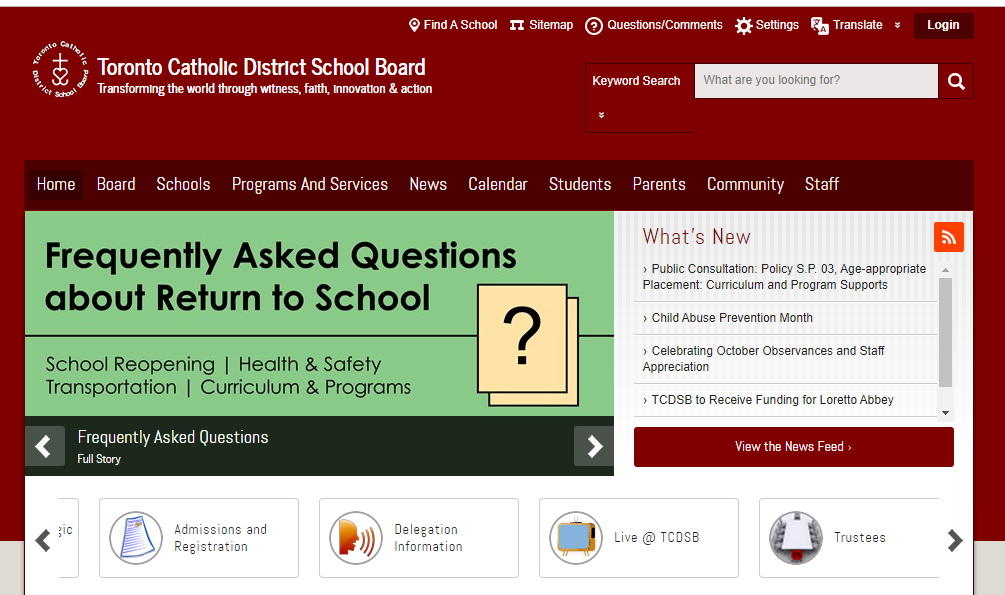
Task: Open the News menu
Action: pos(428,185)
